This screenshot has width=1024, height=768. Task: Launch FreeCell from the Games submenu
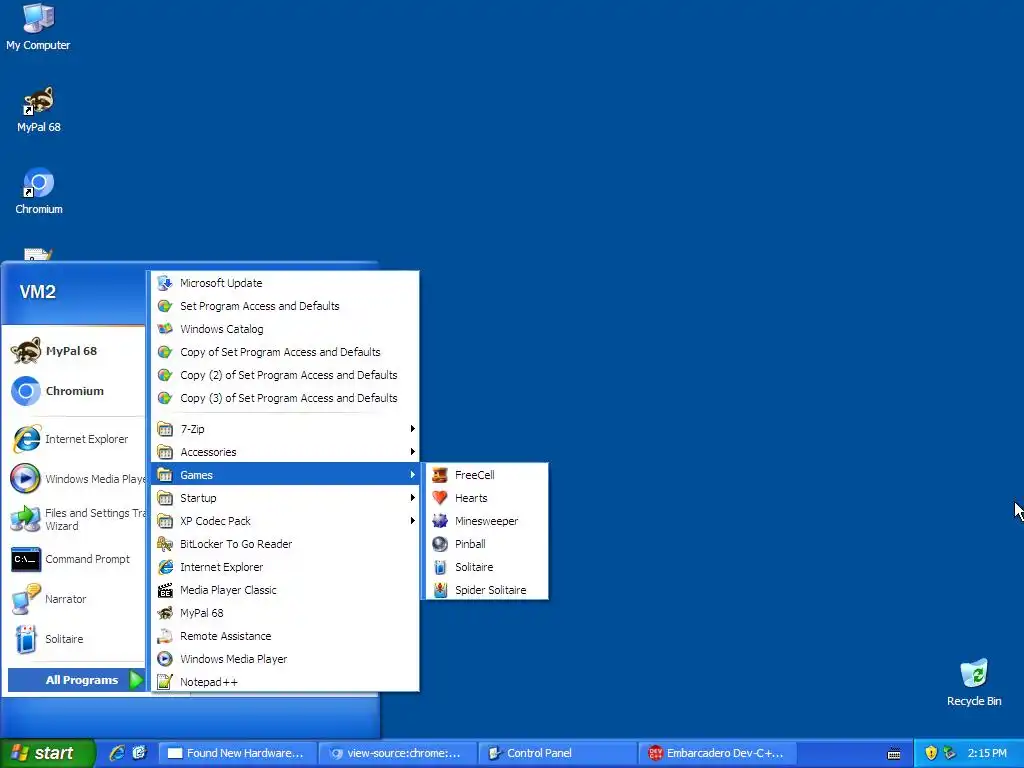pos(486,475)
